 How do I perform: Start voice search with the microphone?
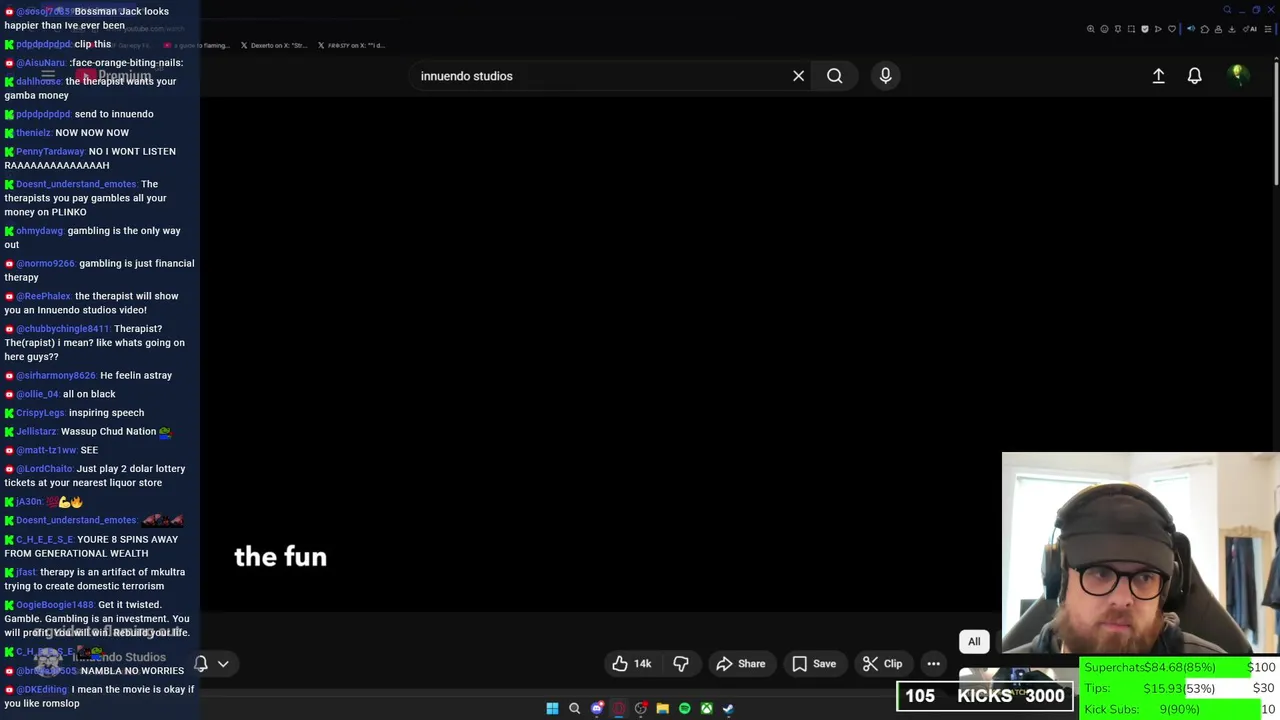tap(885, 76)
